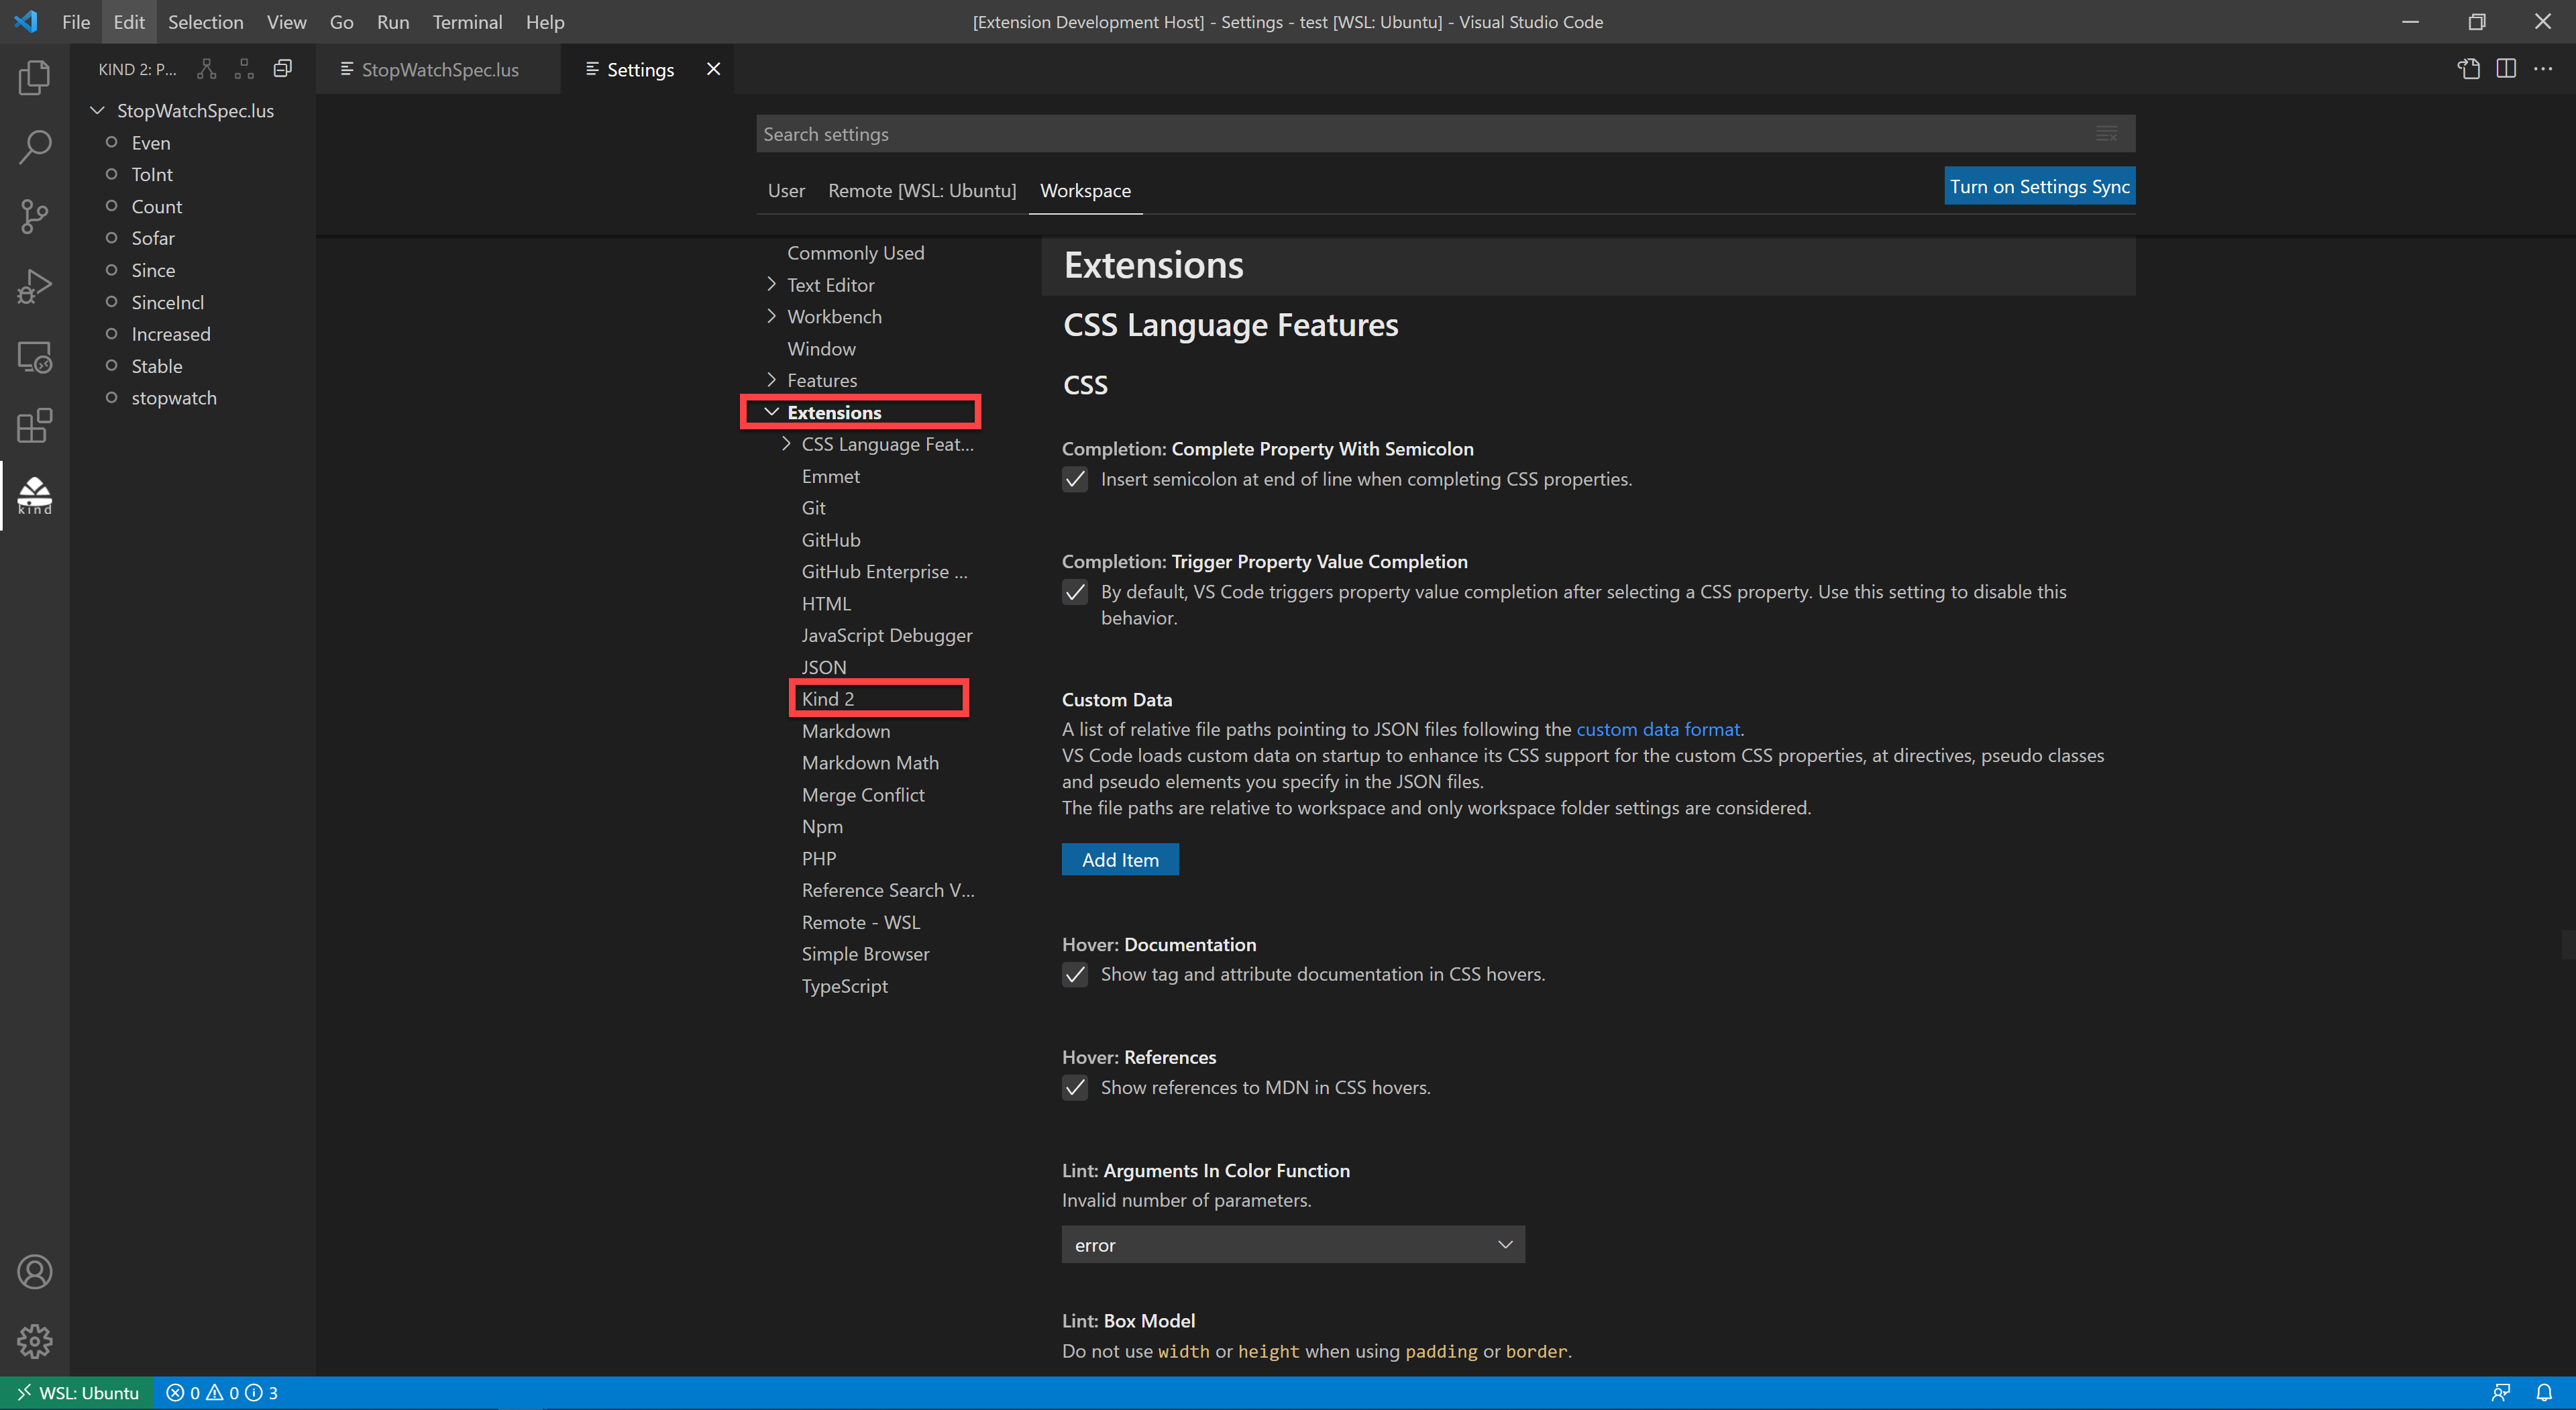Open the Run and Debug view
Image resolution: width=2576 pixels, height=1410 pixels.
click(34, 287)
